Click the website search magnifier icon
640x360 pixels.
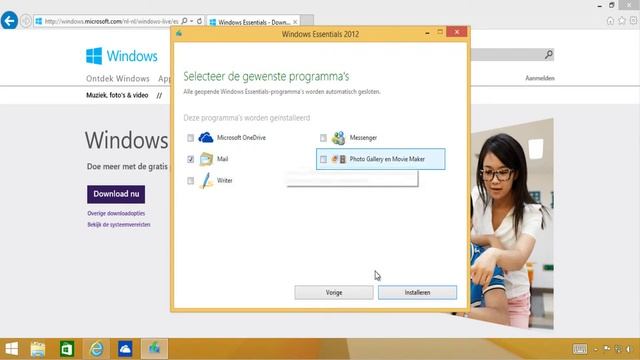(x=549, y=54)
